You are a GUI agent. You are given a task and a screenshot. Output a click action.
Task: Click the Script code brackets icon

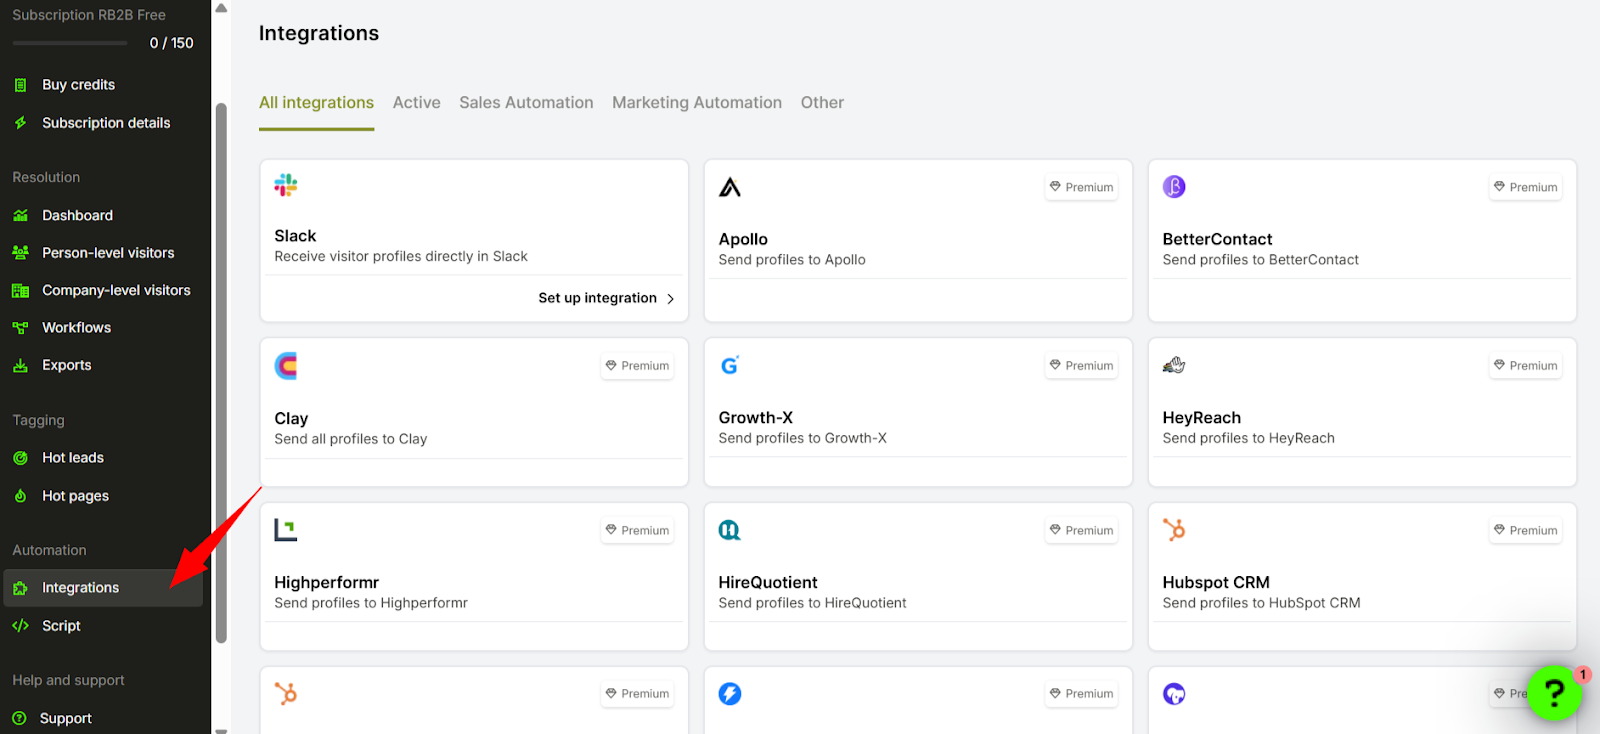point(20,626)
